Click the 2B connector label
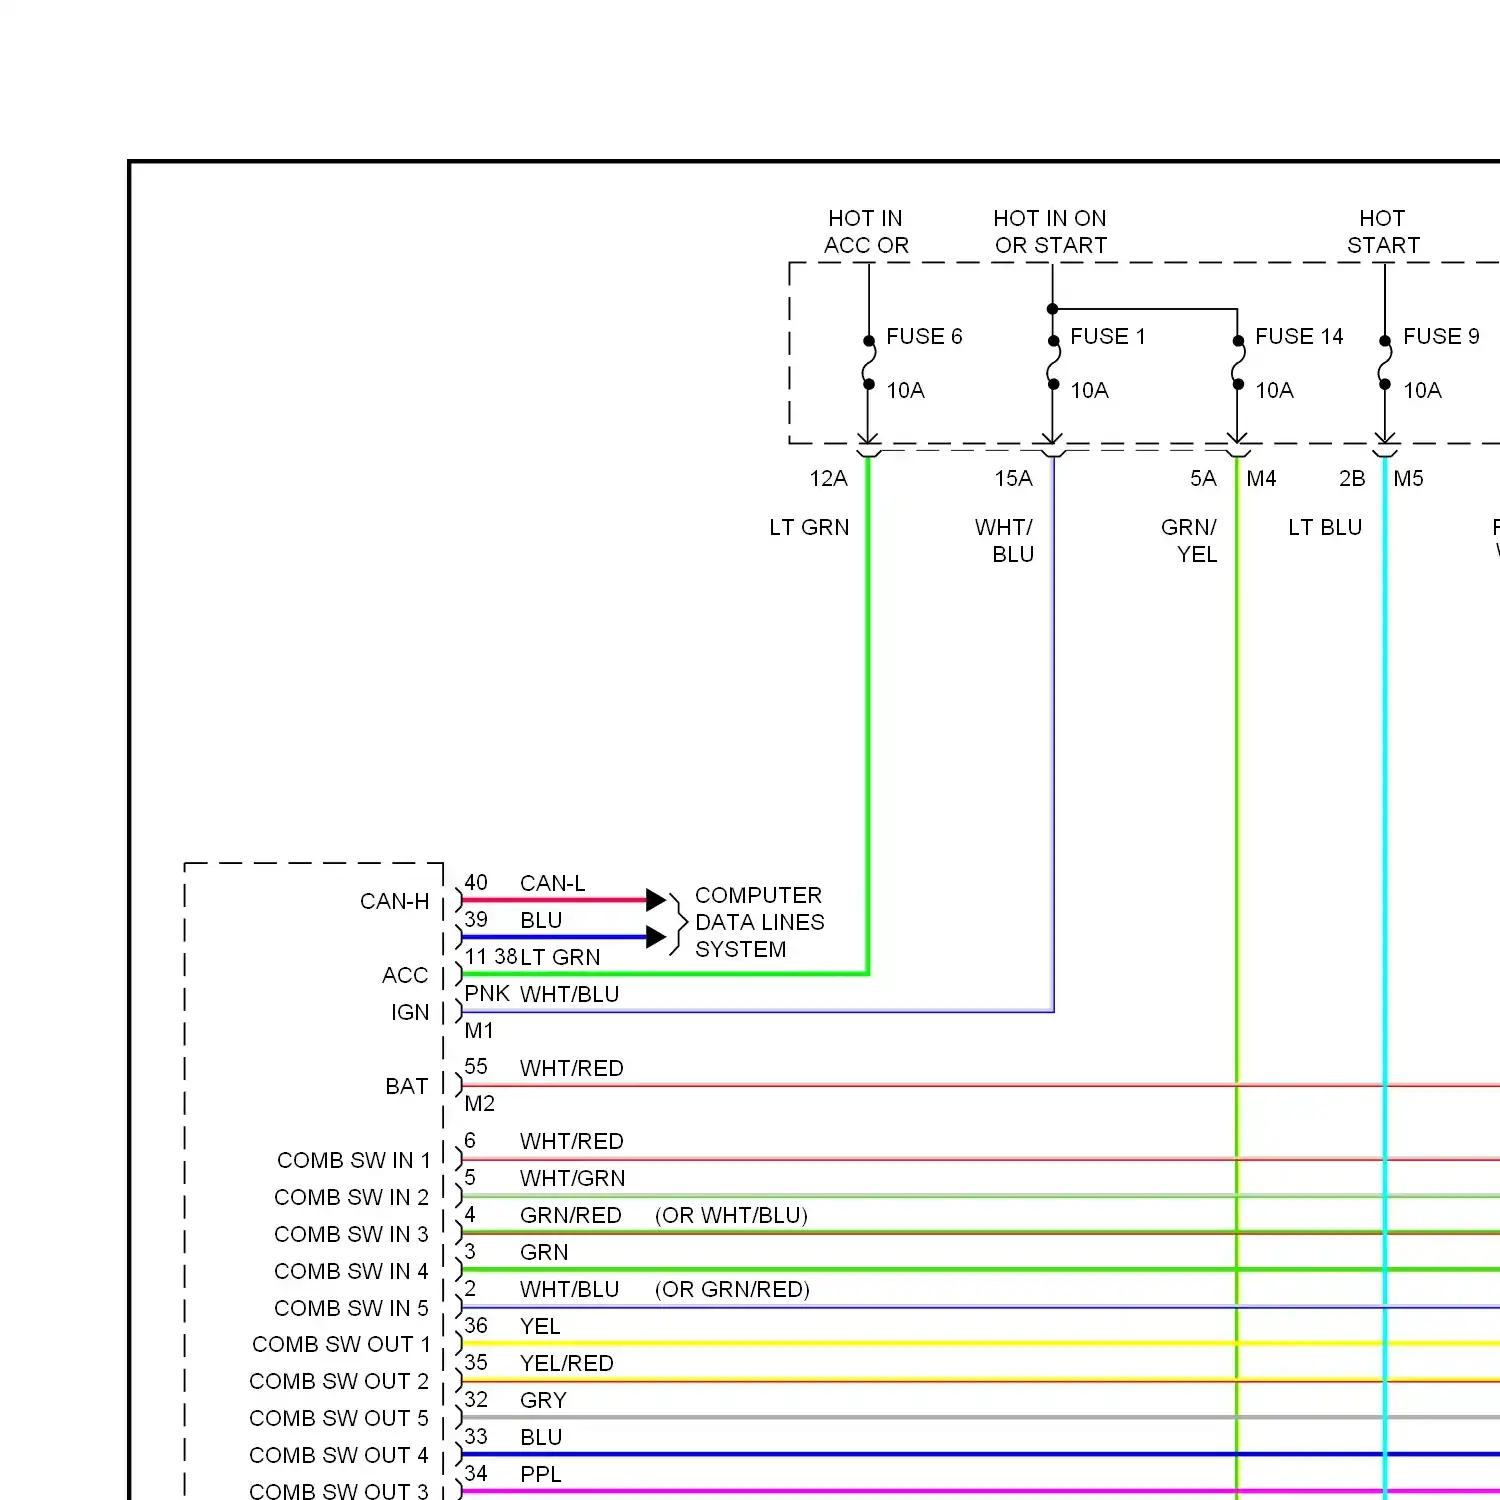The width and height of the screenshot is (1500, 1500). [1352, 479]
